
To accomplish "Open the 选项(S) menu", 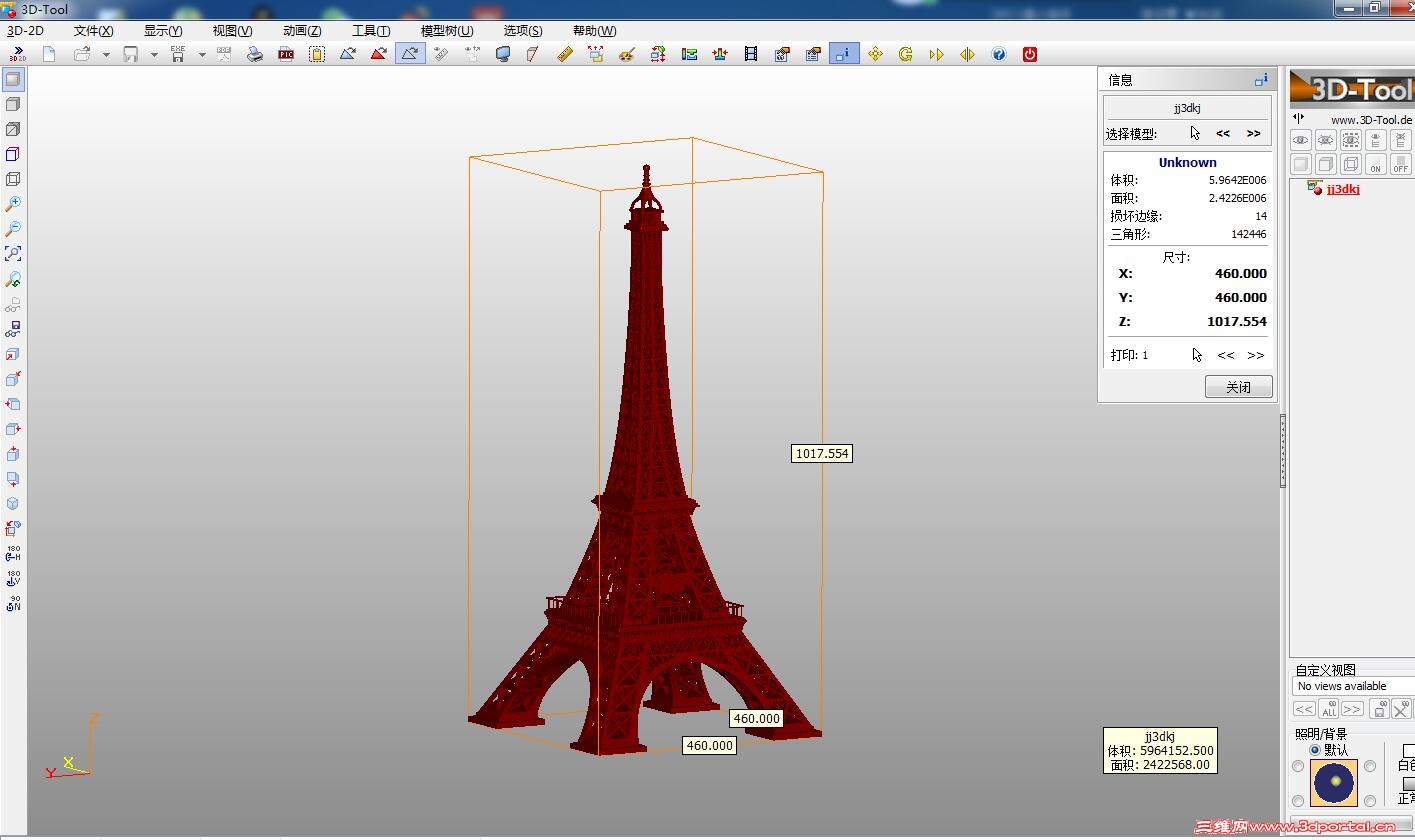I will pyautogui.click(x=523, y=31).
